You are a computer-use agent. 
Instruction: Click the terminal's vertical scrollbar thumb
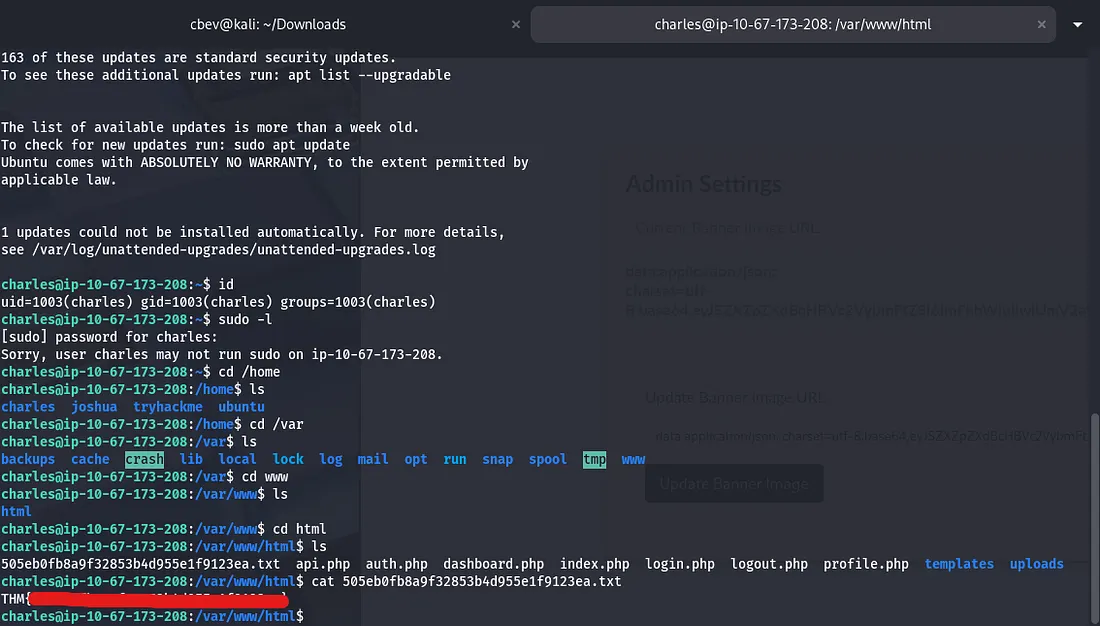point(1094,500)
